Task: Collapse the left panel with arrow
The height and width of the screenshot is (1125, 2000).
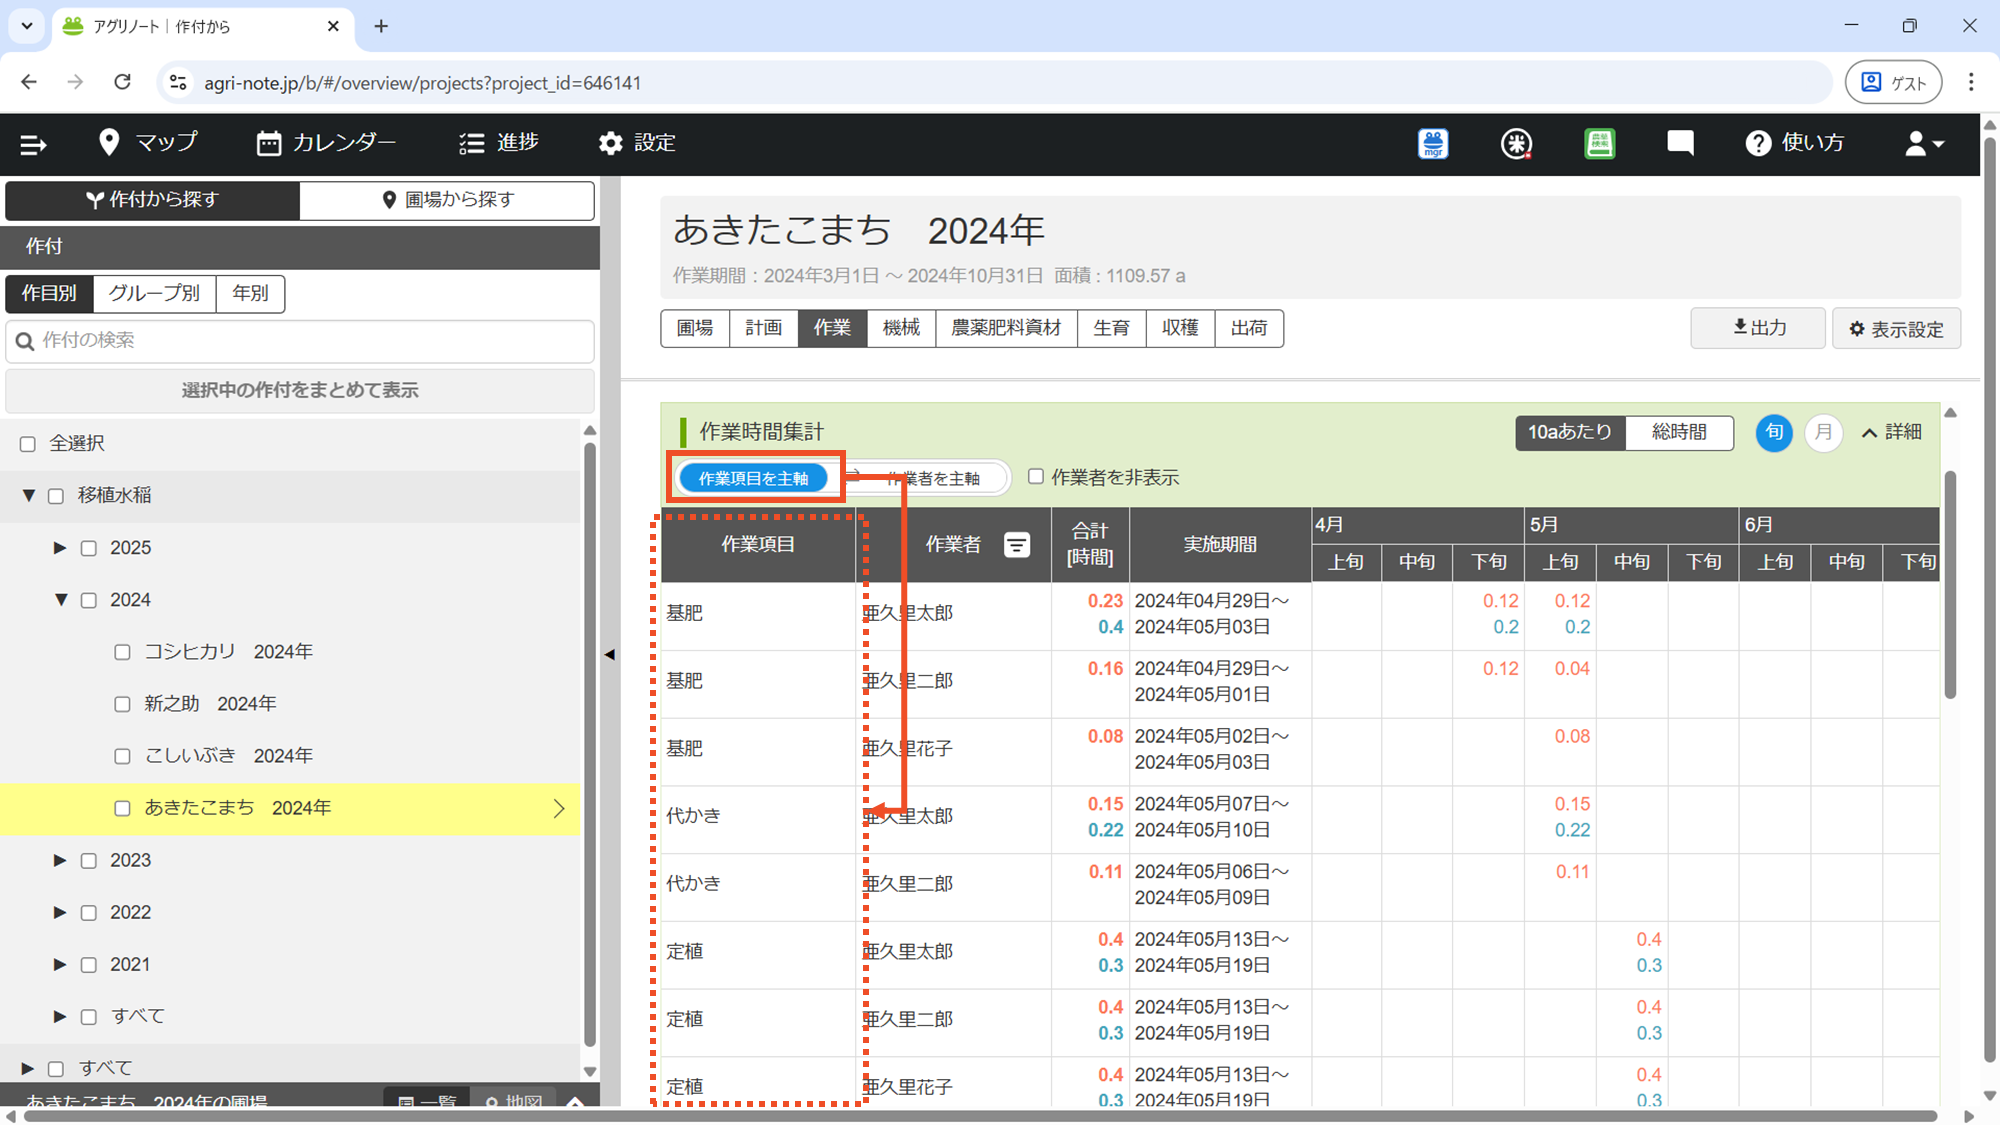Action: (609, 655)
